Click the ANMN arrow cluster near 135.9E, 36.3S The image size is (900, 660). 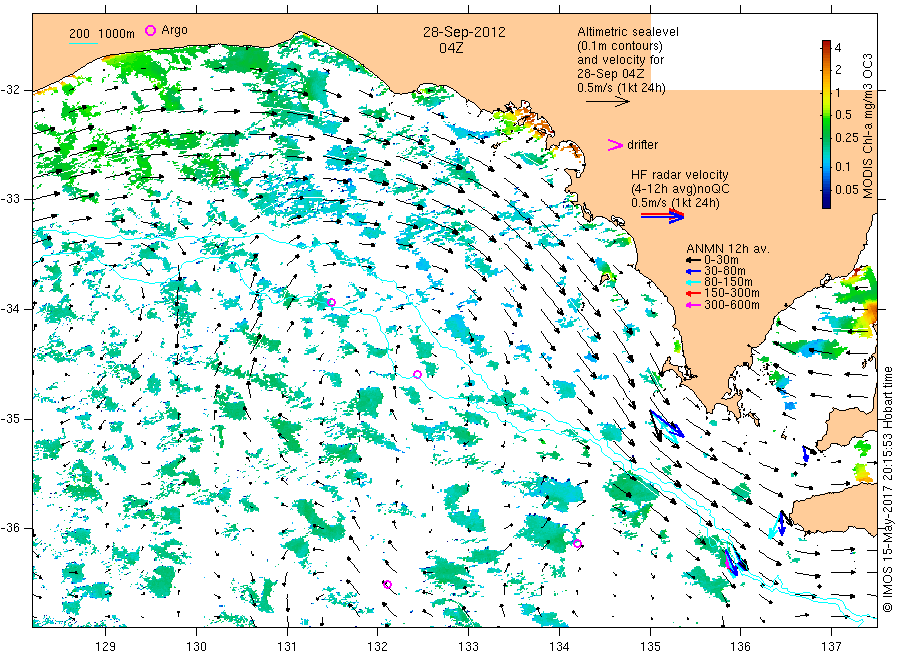coord(734,561)
